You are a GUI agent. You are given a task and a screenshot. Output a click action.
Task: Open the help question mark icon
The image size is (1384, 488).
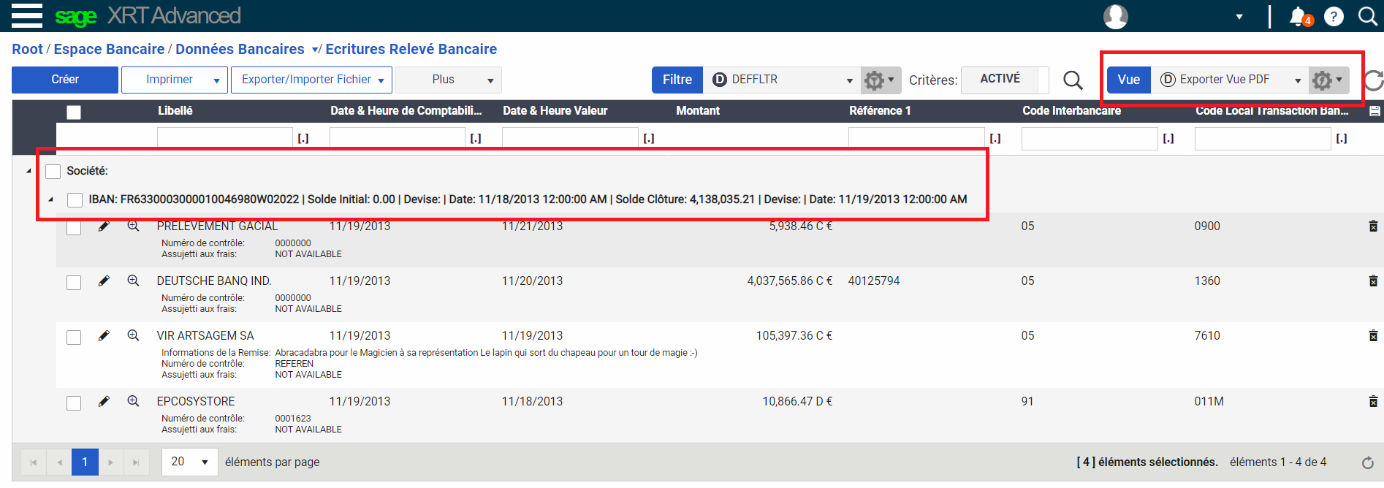[x=1333, y=16]
